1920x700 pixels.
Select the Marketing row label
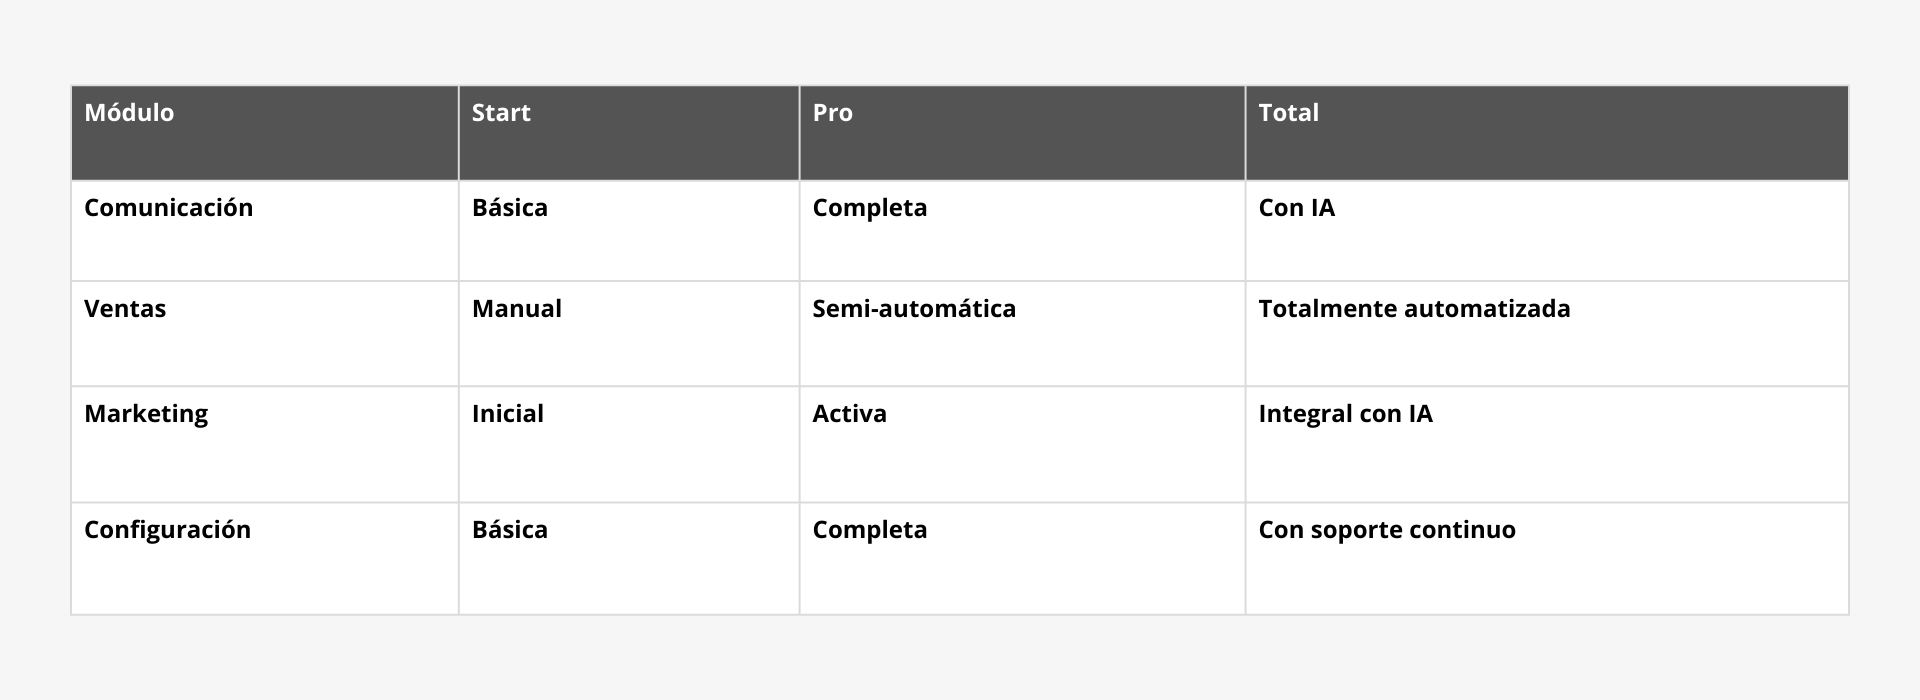(146, 414)
